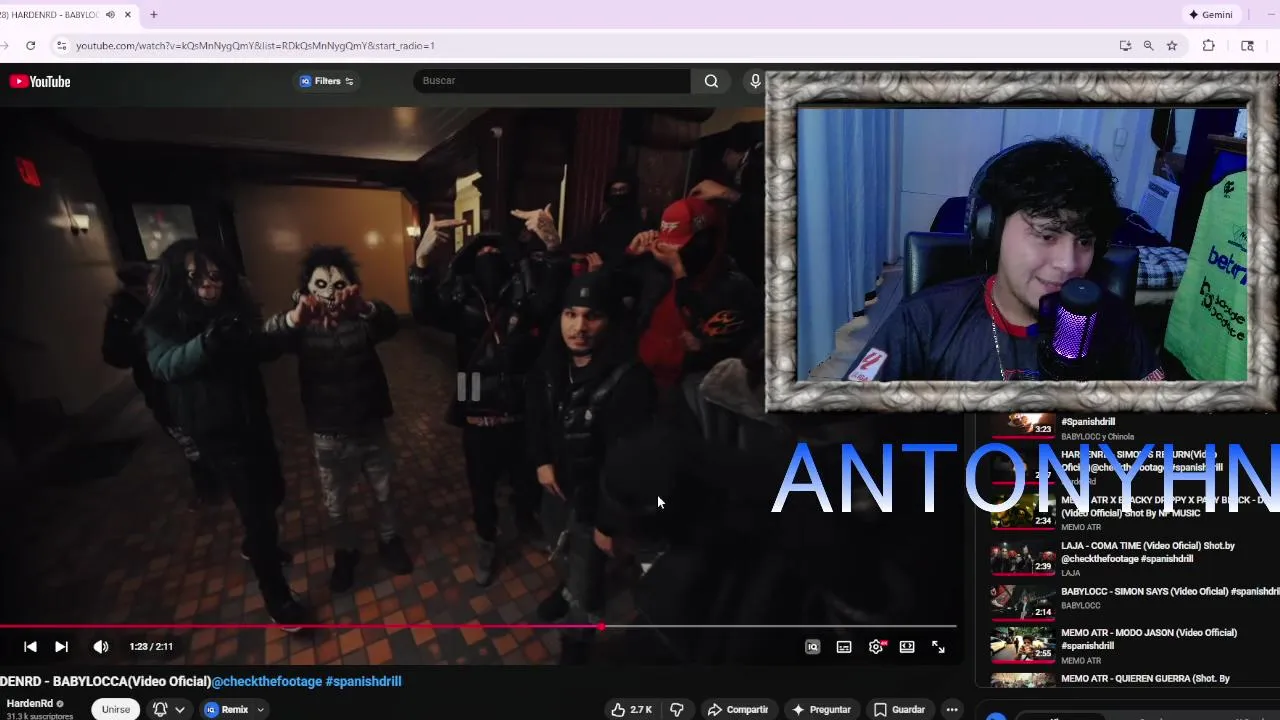Click Guardar save button

[x=899, y=710]
